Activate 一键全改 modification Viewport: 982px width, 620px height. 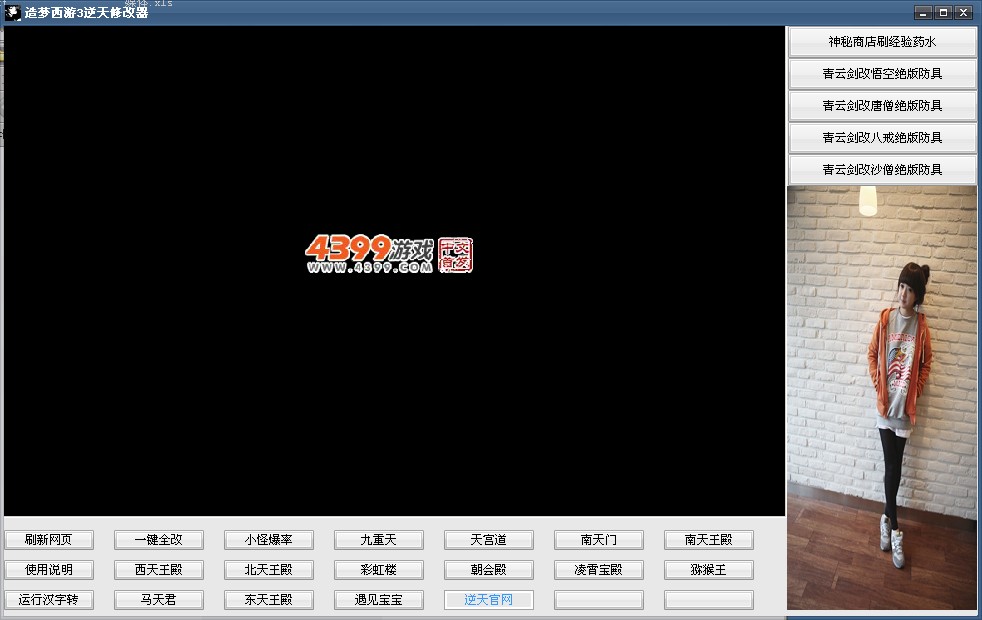tap(159, 540)
